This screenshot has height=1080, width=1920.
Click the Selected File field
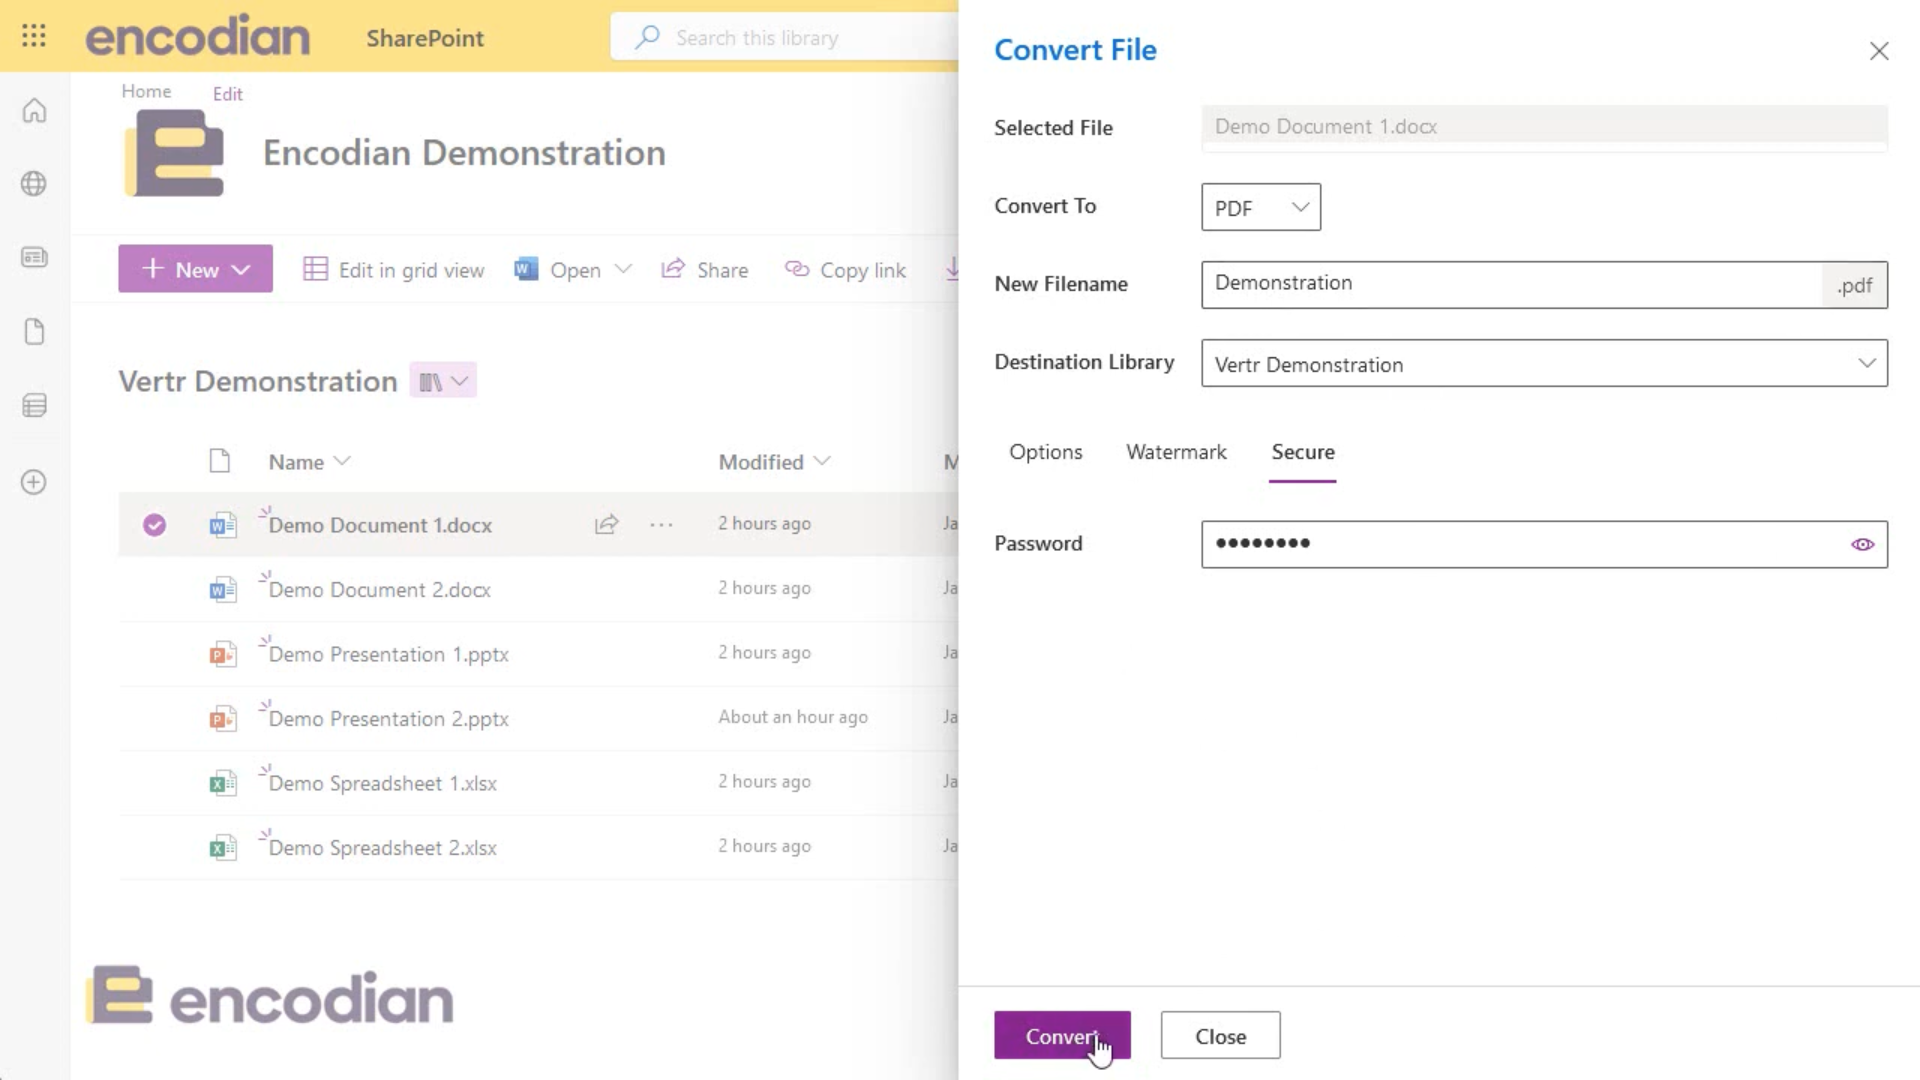[1544, 127]
